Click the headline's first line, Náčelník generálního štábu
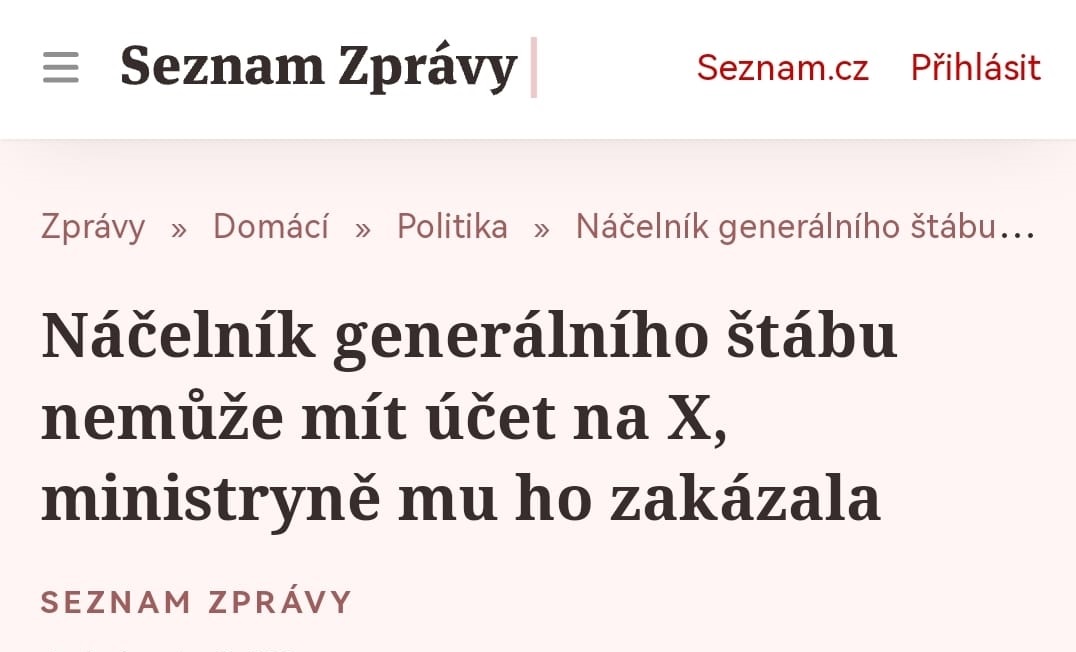 [x=469, y=337]
